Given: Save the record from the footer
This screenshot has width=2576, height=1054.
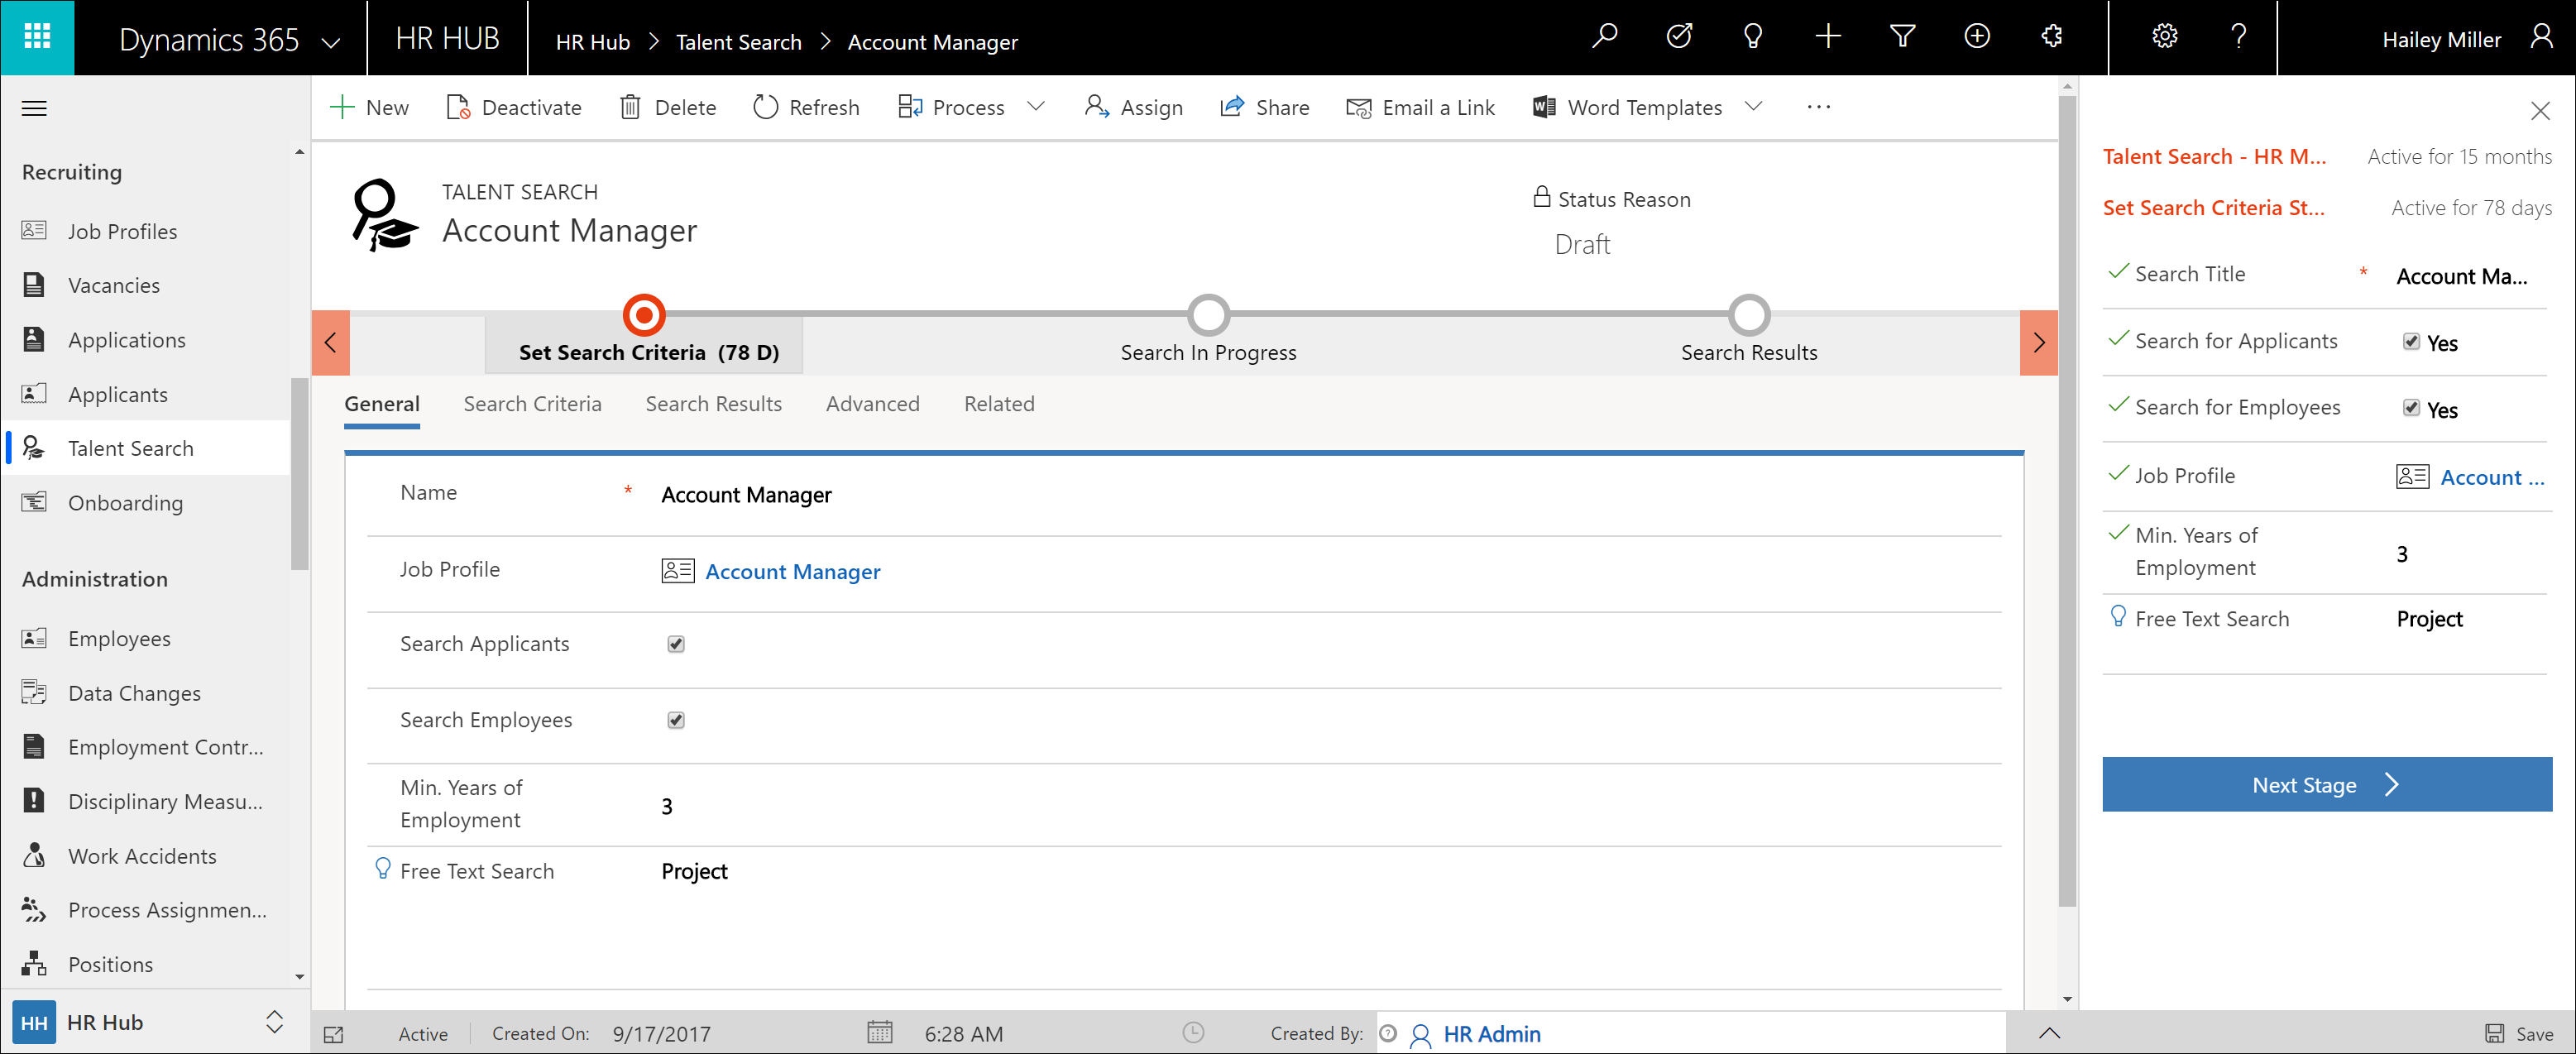Looking at the screenshot, I should click(x=2520, y=1034).
